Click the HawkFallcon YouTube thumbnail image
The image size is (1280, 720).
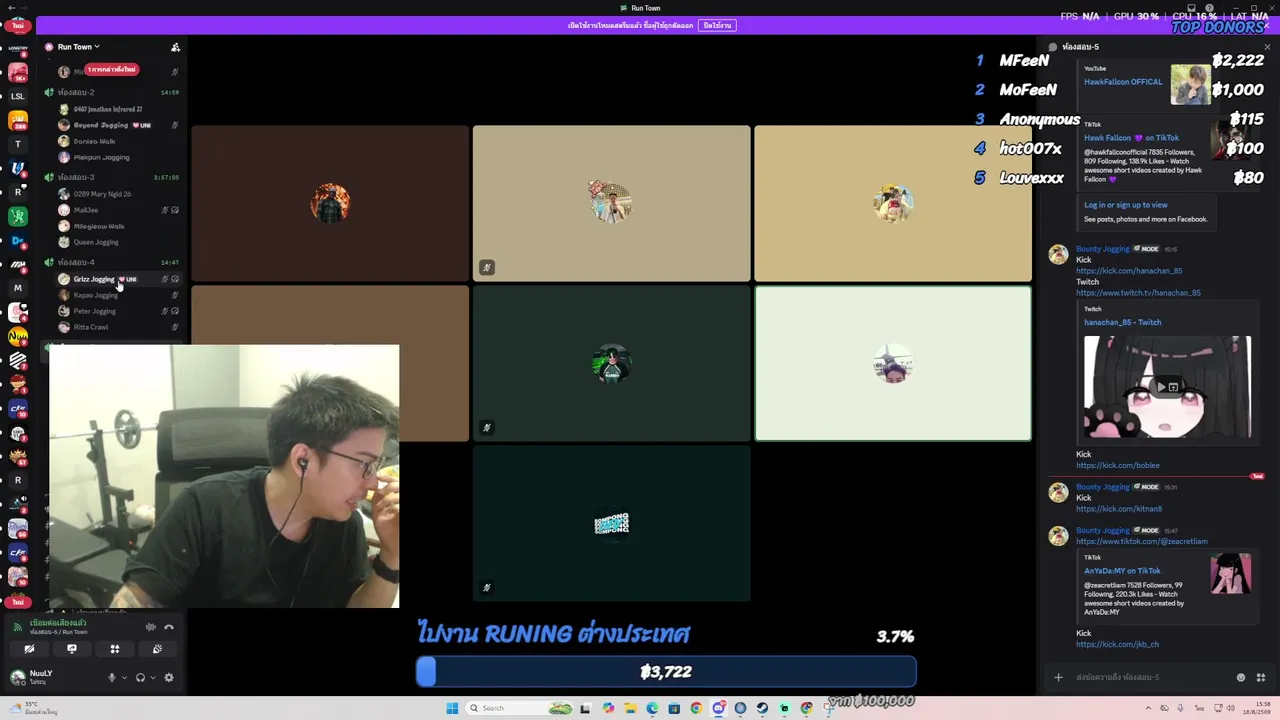pos(1190,85)
